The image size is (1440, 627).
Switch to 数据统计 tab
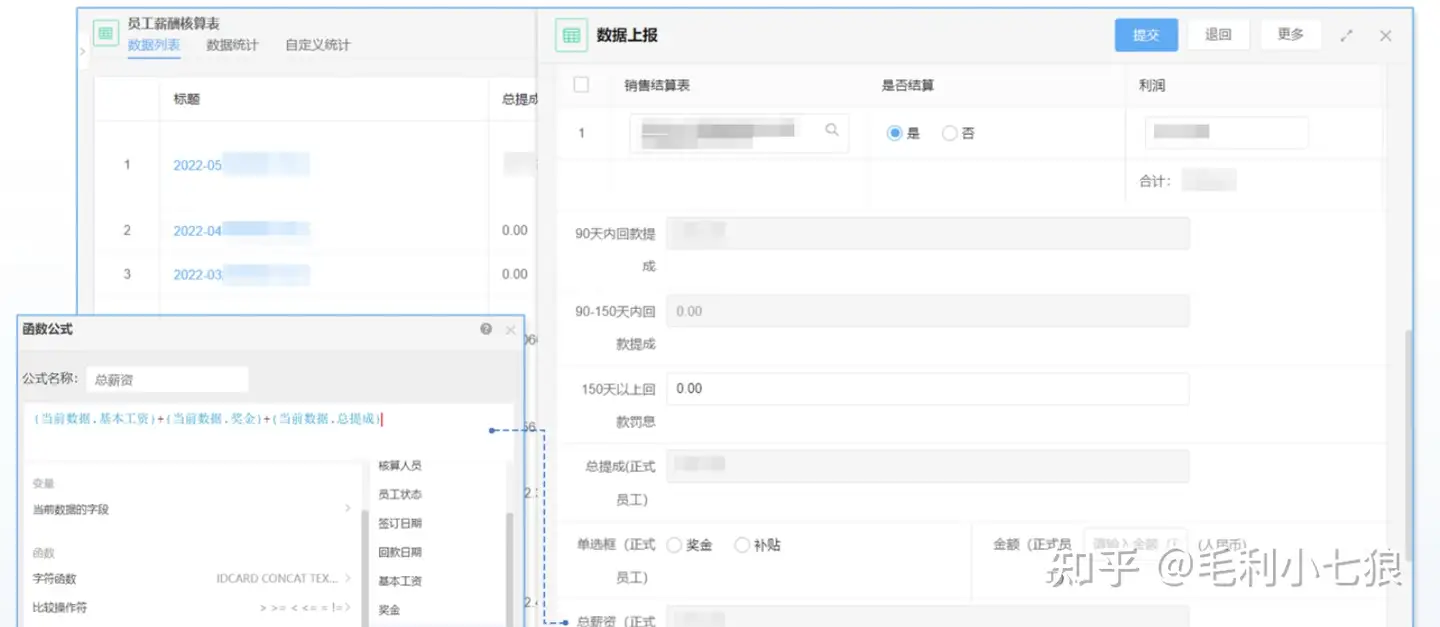point(232,45)
